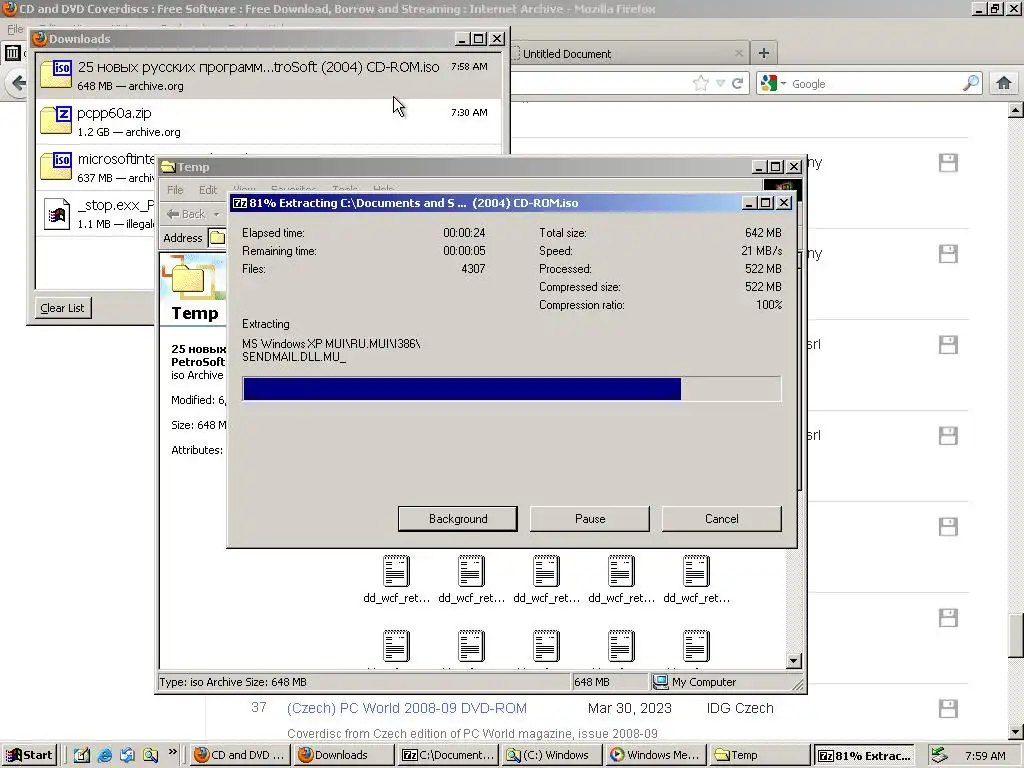Viewport: 1024px width, 768px height.
Task: Switch to Temp folder taskbar button
Action: click(760, 755)
